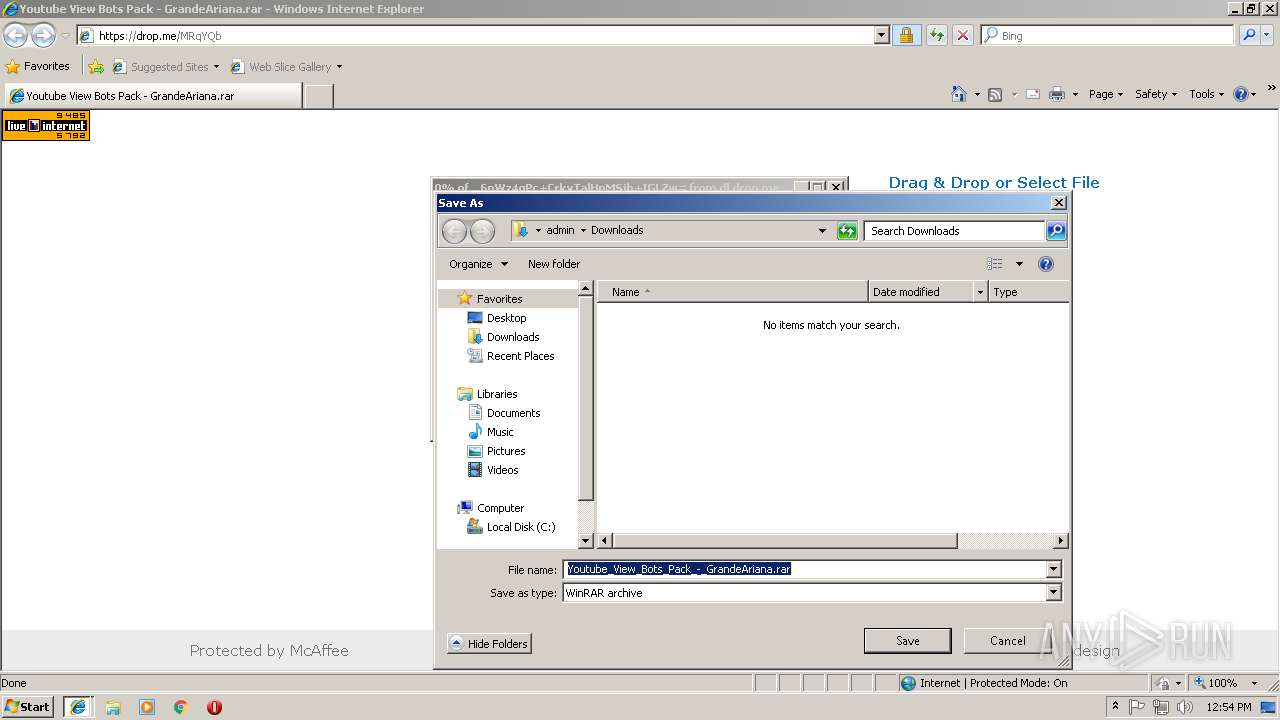Click the Save As dialog forward arrow
This screenshot has width=1280, height=720.
click(482, 231)
